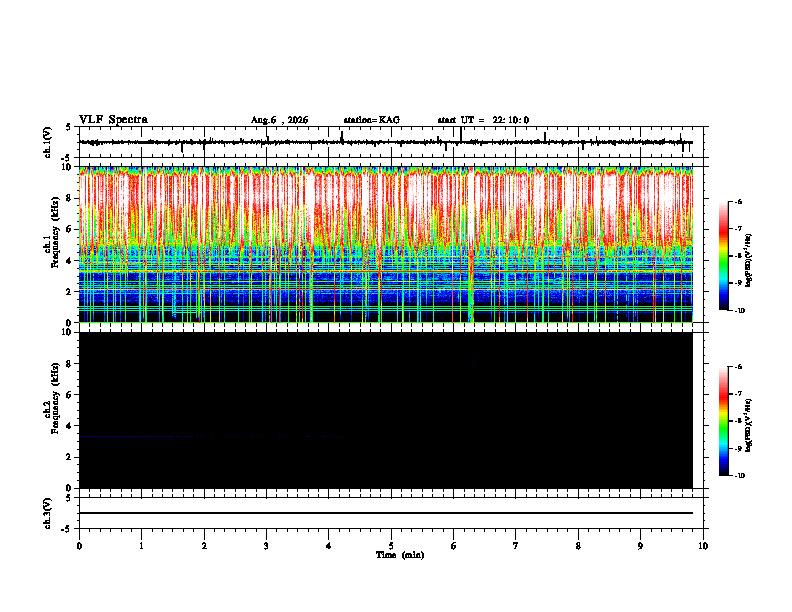Viewport: 792px width, 612px height.
Task: Click the start UT 22:10:0 label
Action: click(x=483, y=120)
